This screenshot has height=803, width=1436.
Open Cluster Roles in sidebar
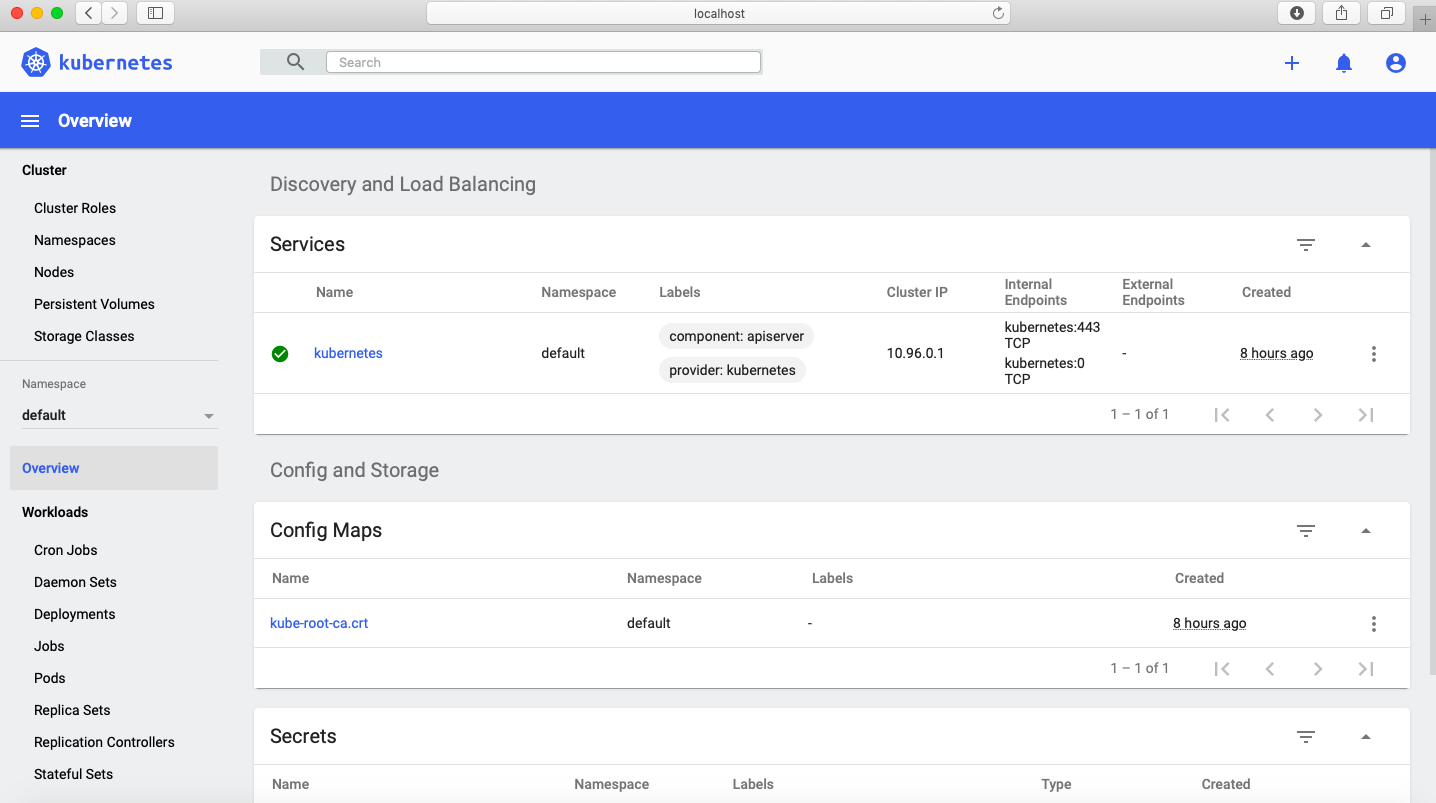75,208
